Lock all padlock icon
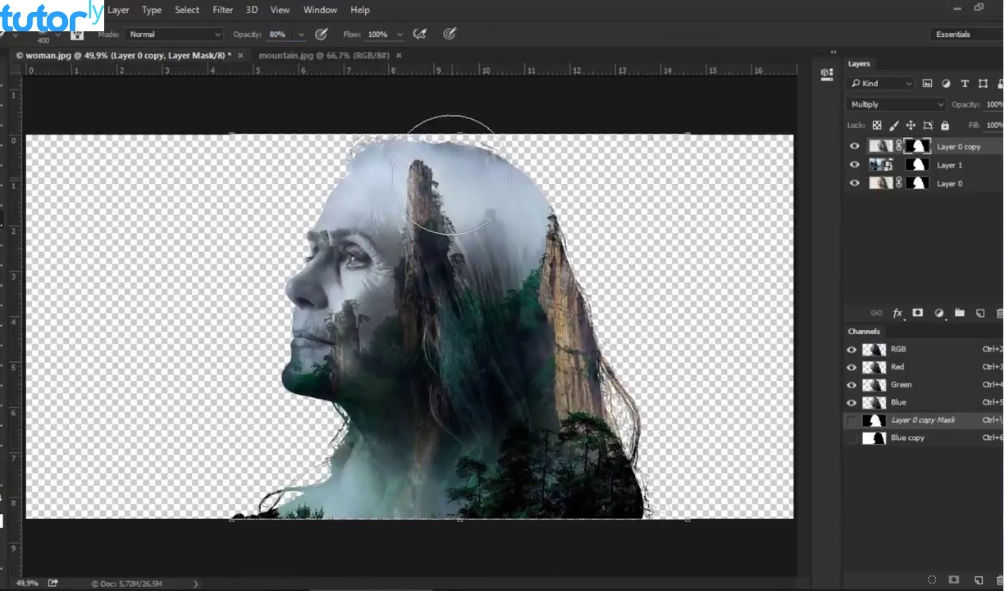Screen dimensions: 1004x591 (945, 125)
